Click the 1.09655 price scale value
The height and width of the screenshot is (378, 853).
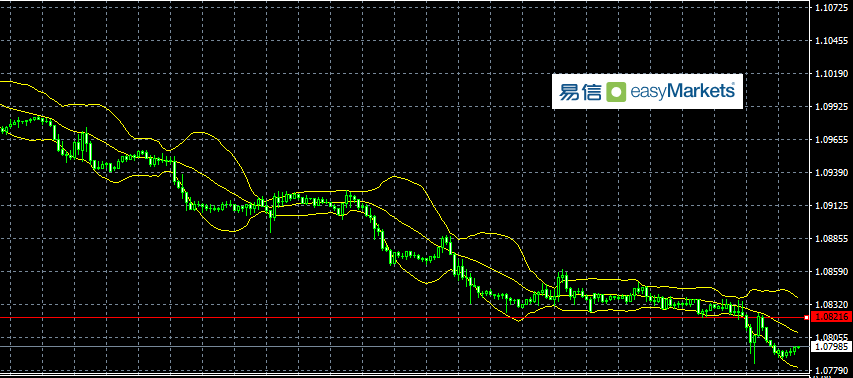click(x=831, y=140)
